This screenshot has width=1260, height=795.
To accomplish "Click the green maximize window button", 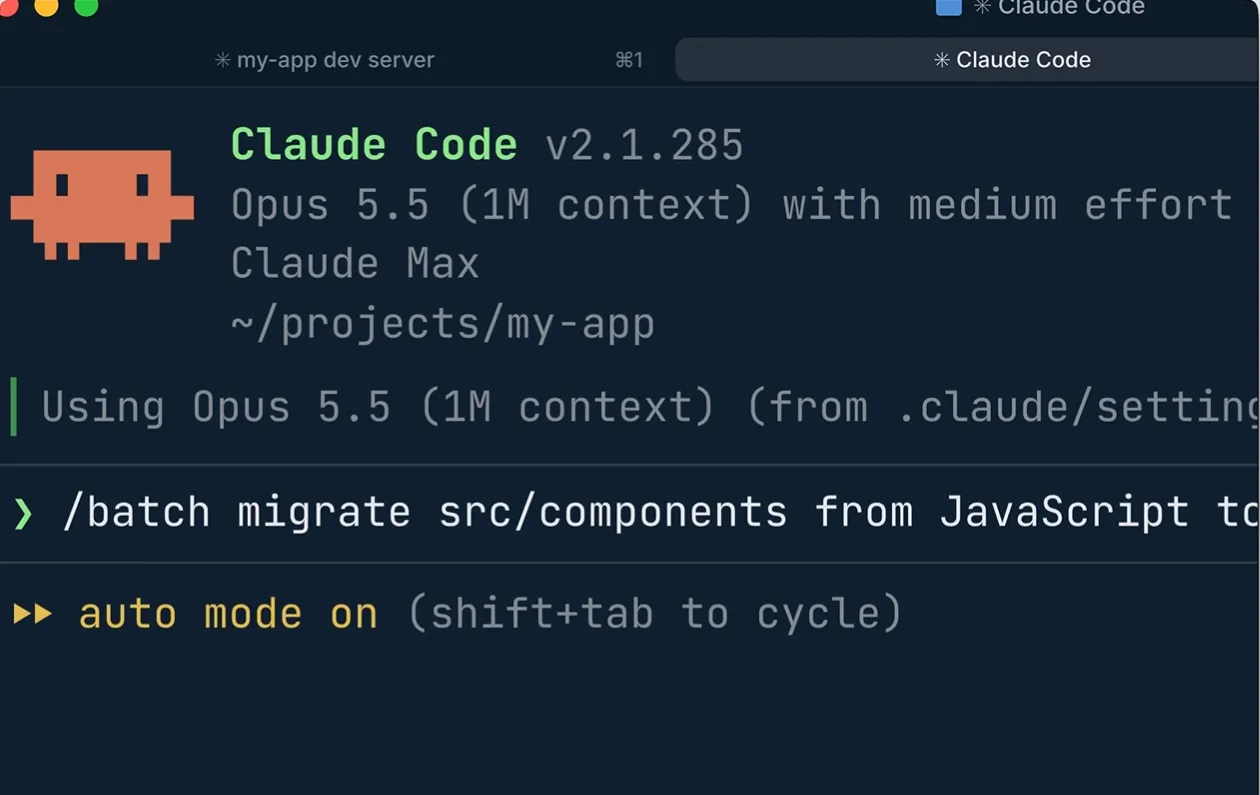I will point(87,6).
